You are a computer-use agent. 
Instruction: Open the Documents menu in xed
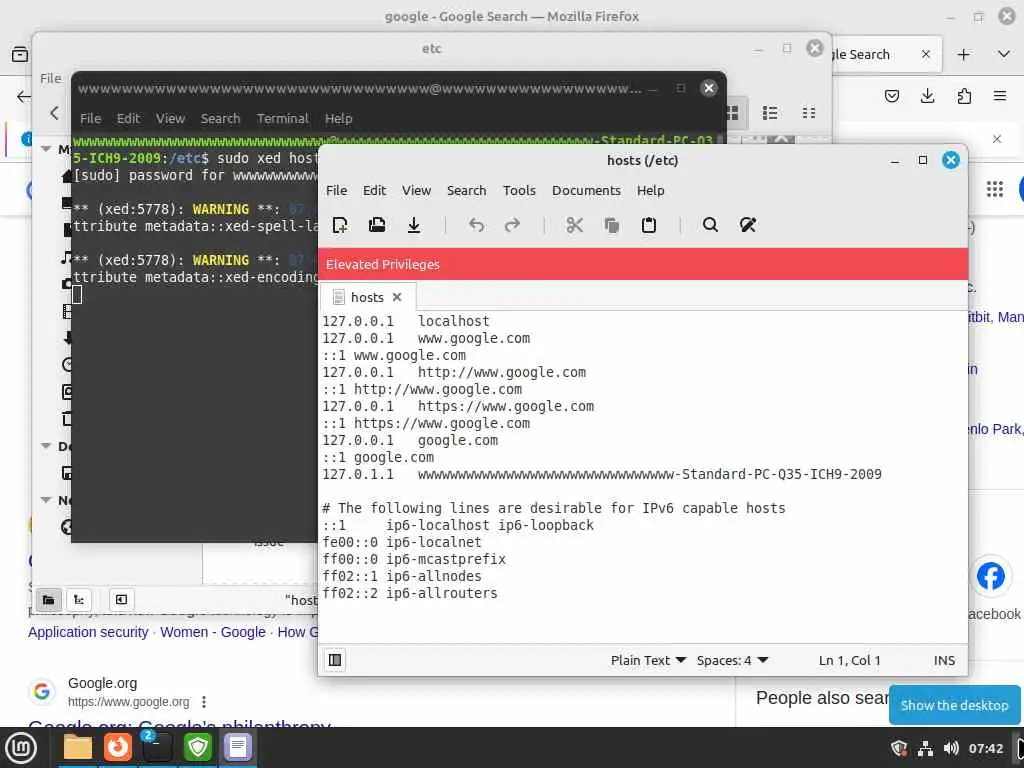[x=586, y=190]
